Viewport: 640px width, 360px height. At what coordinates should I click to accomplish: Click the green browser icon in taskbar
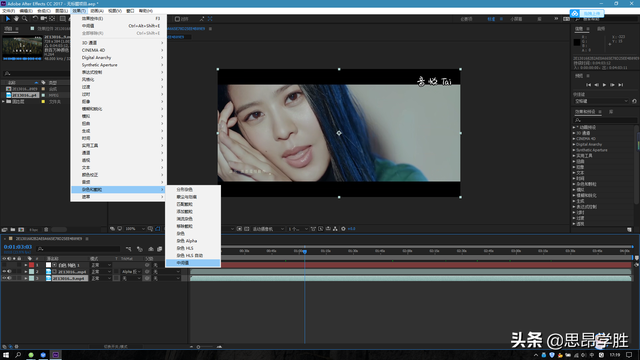(31, 355)
